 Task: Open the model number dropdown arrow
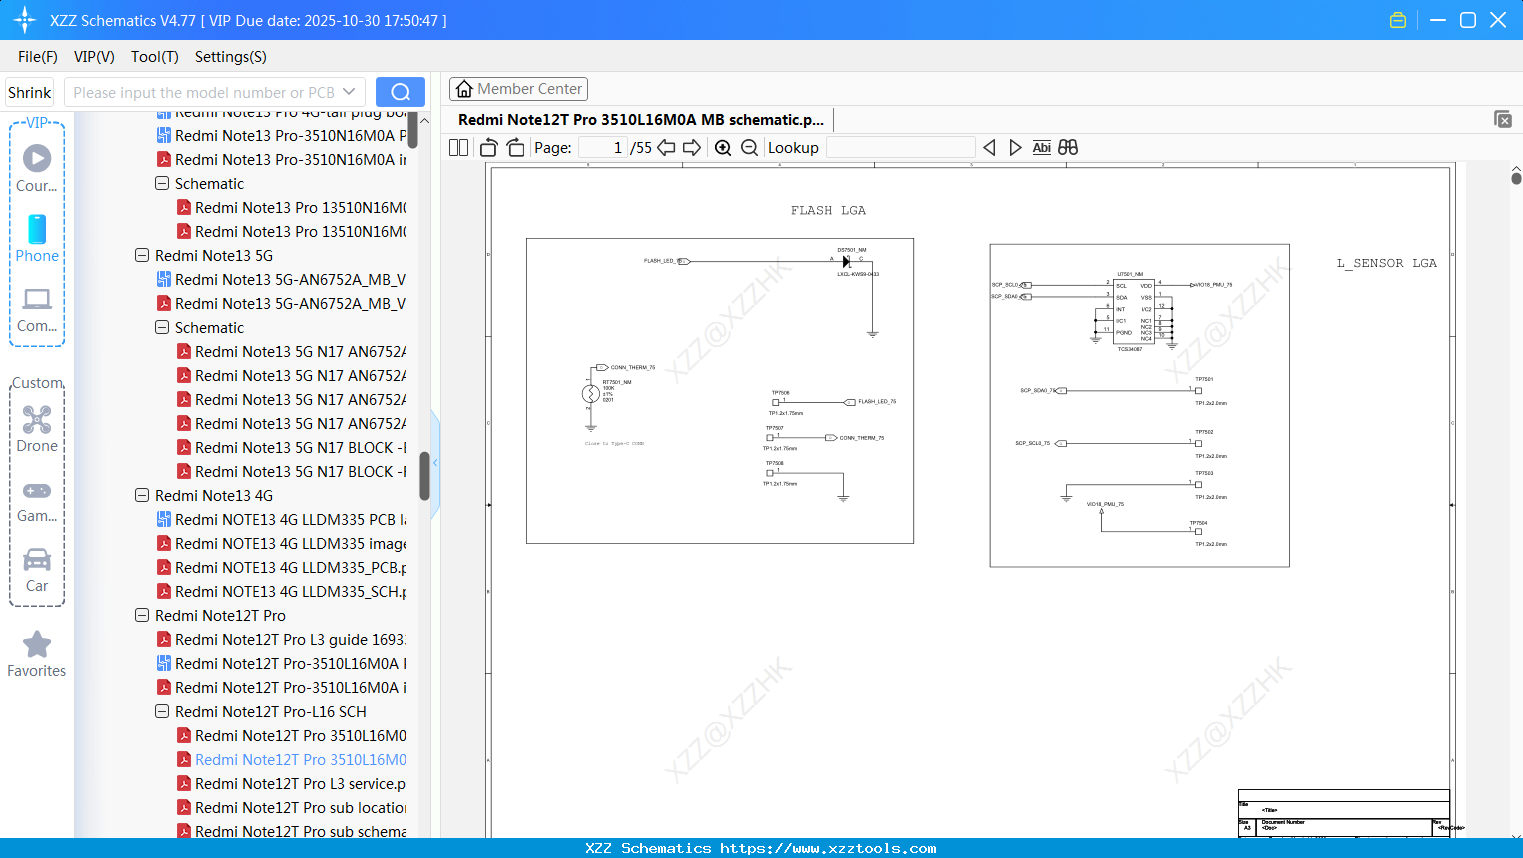[x=347, y=91]
